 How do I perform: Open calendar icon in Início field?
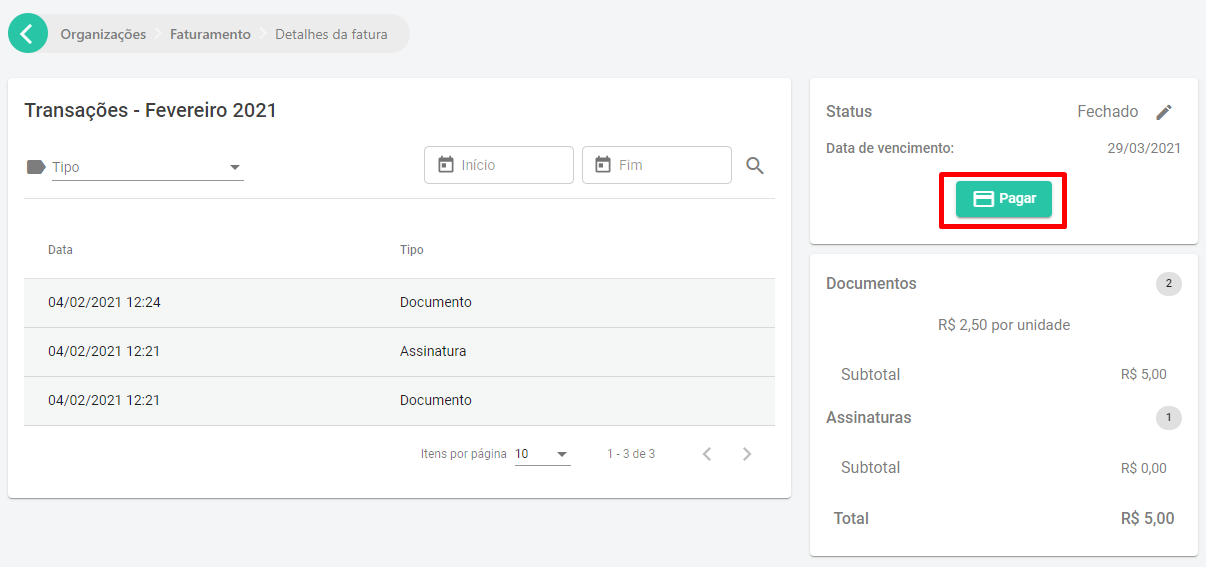coord(446,165)
